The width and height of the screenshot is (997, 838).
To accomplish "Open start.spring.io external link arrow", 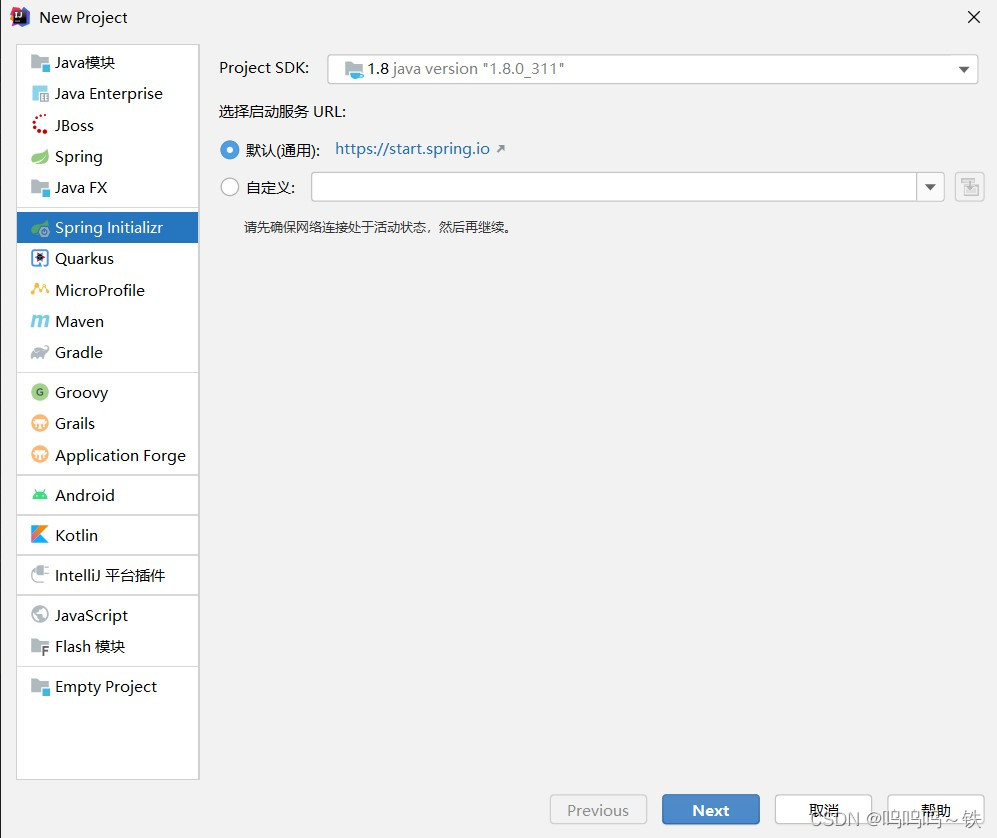I will (501, 149).
